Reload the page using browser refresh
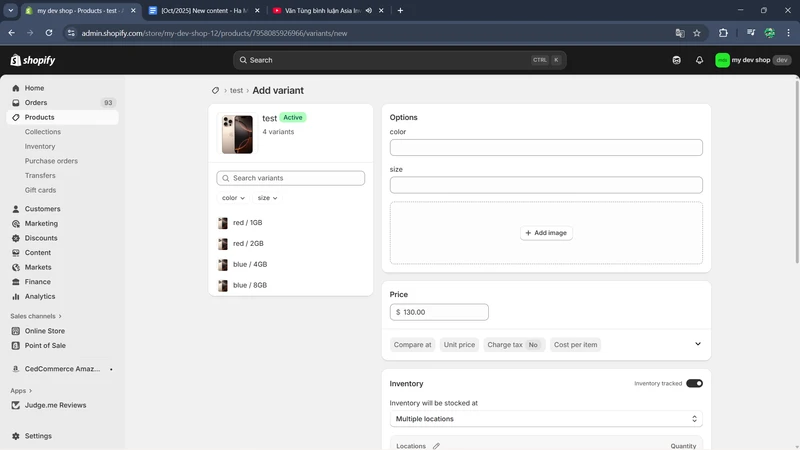Screen dimensions: 800x450 click(x=47, y=33)
